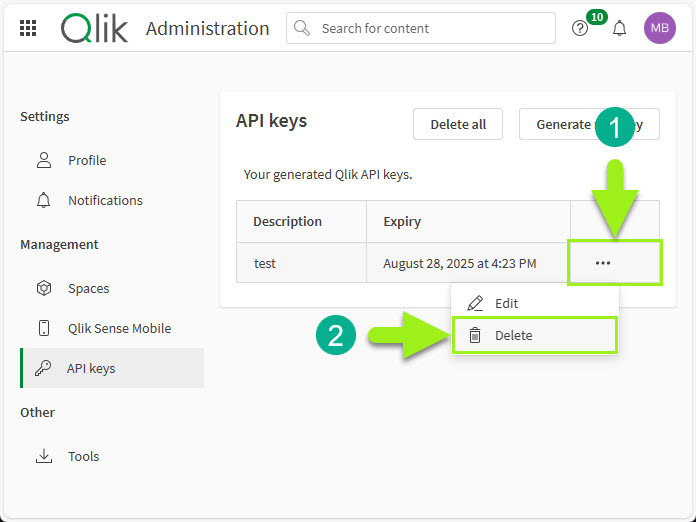
Task: Click the Delete all button
Action: pyautogui.click(x=458, y=124)
